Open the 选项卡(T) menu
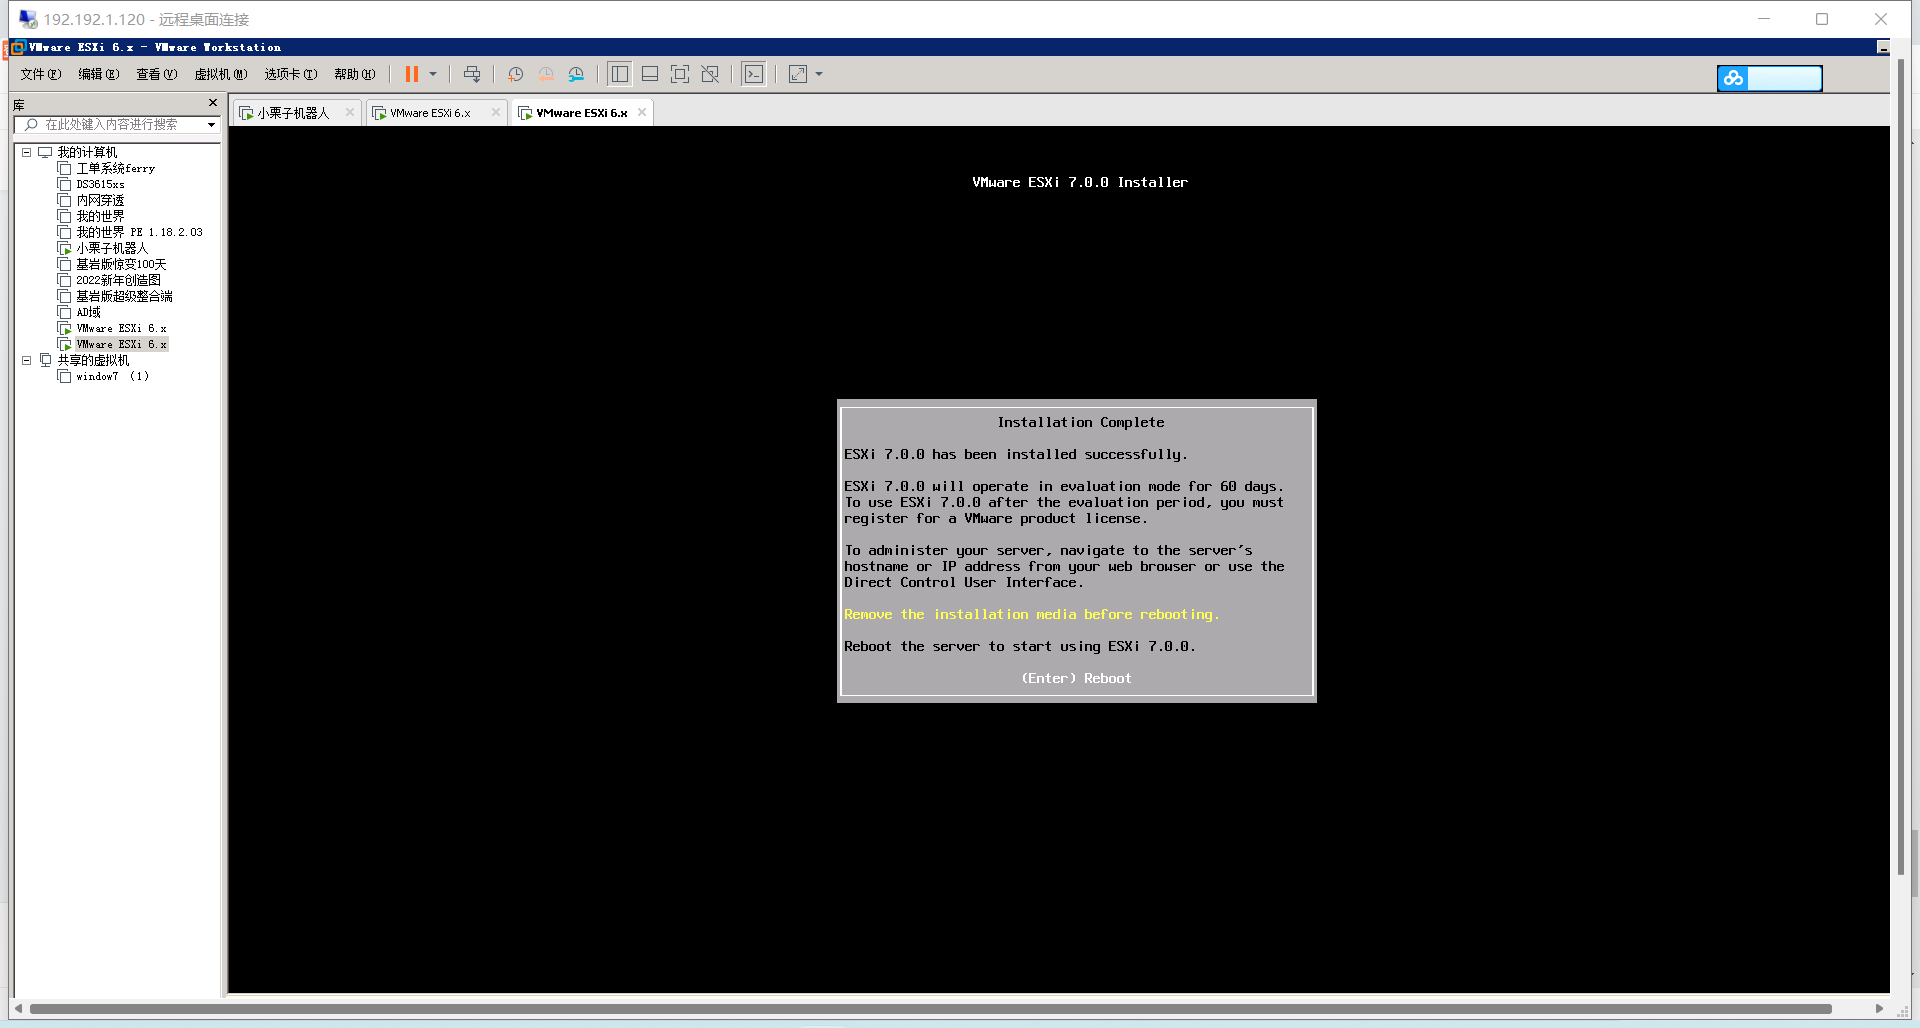The height and width of the screenshot is (1028, 1920). tap(291, 74)
